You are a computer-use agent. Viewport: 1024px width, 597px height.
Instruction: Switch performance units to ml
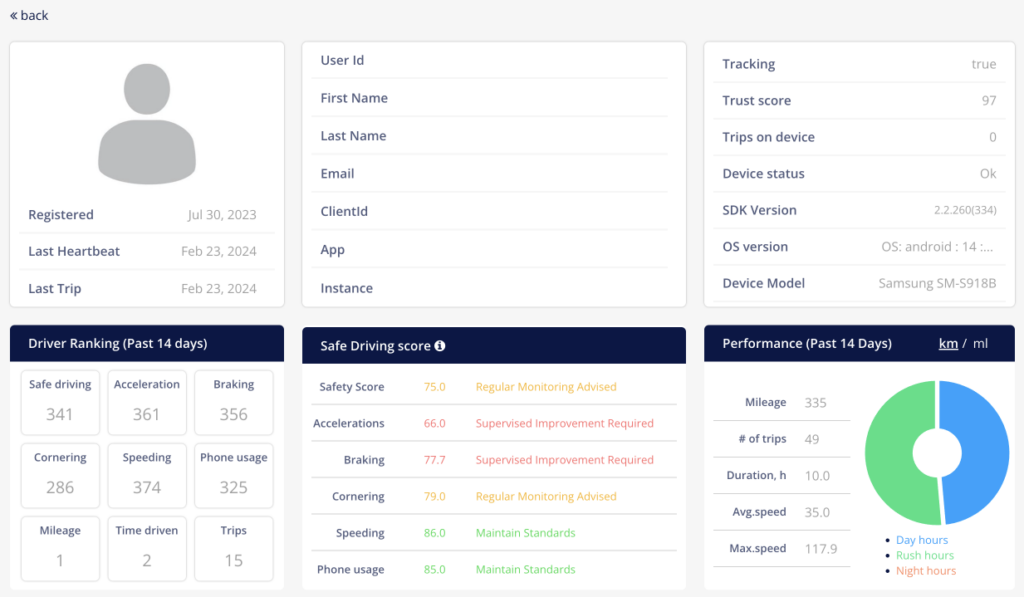[x=980, y=344]
